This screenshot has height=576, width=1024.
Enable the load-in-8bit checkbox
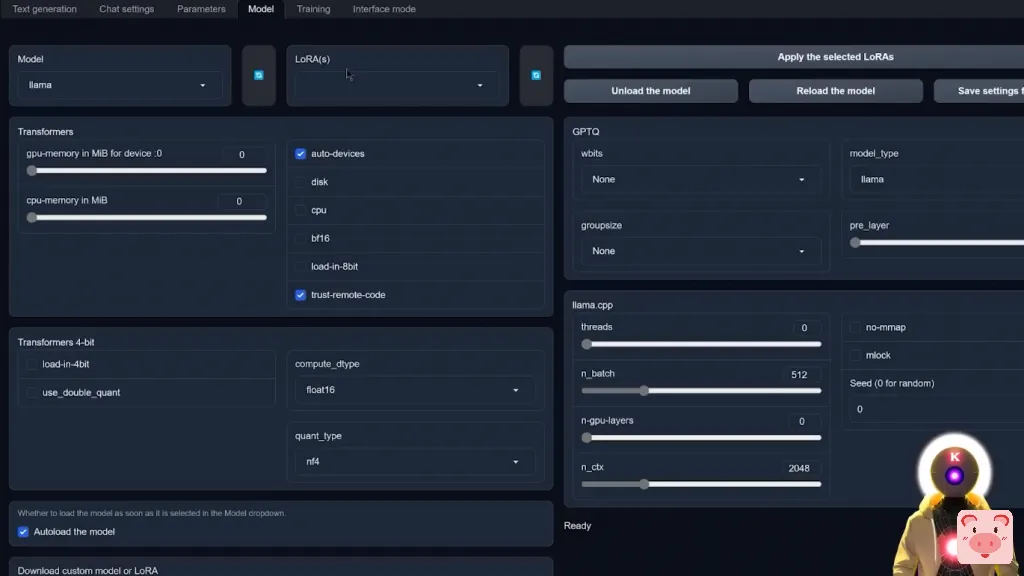click(x=301, y=267)
